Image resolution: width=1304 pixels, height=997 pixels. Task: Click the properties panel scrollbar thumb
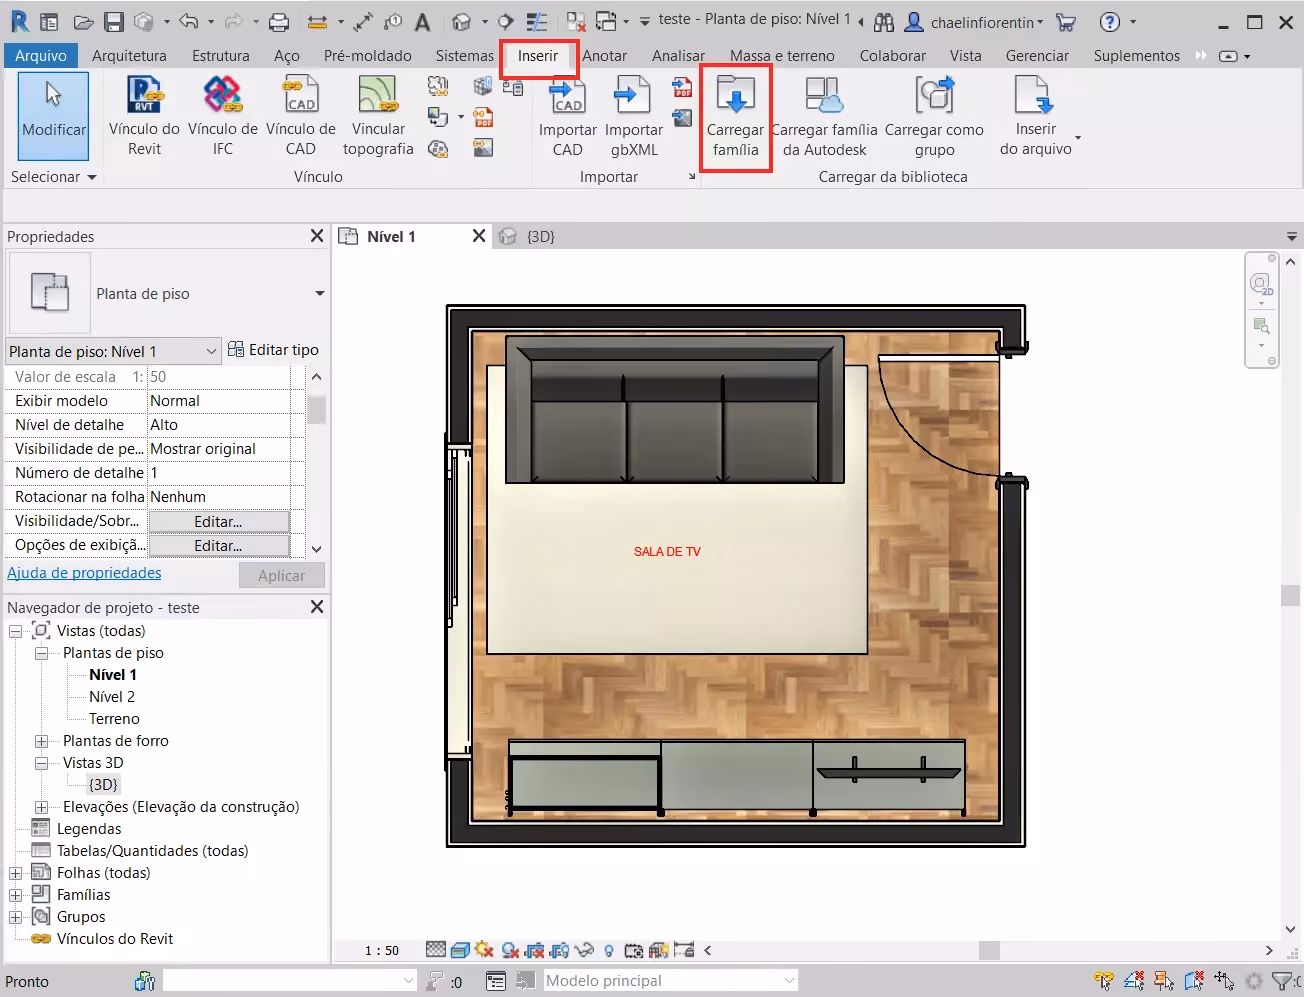[316, 410]
